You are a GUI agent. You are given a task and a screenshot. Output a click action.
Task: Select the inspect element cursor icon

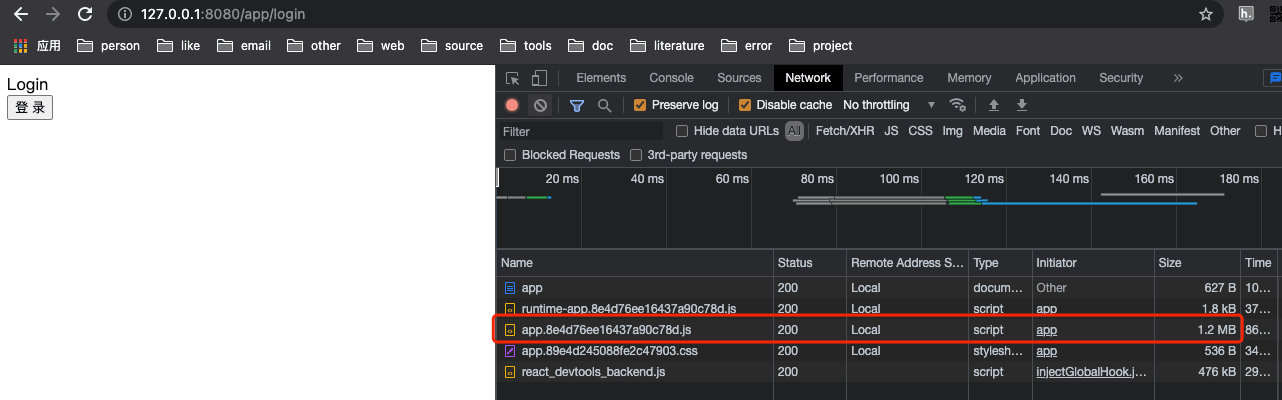513,78
